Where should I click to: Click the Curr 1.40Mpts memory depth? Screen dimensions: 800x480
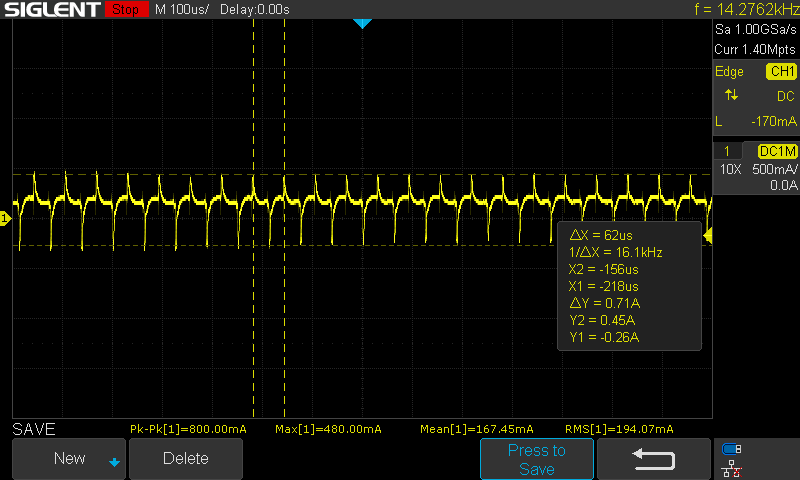click(x=755, y=49)
